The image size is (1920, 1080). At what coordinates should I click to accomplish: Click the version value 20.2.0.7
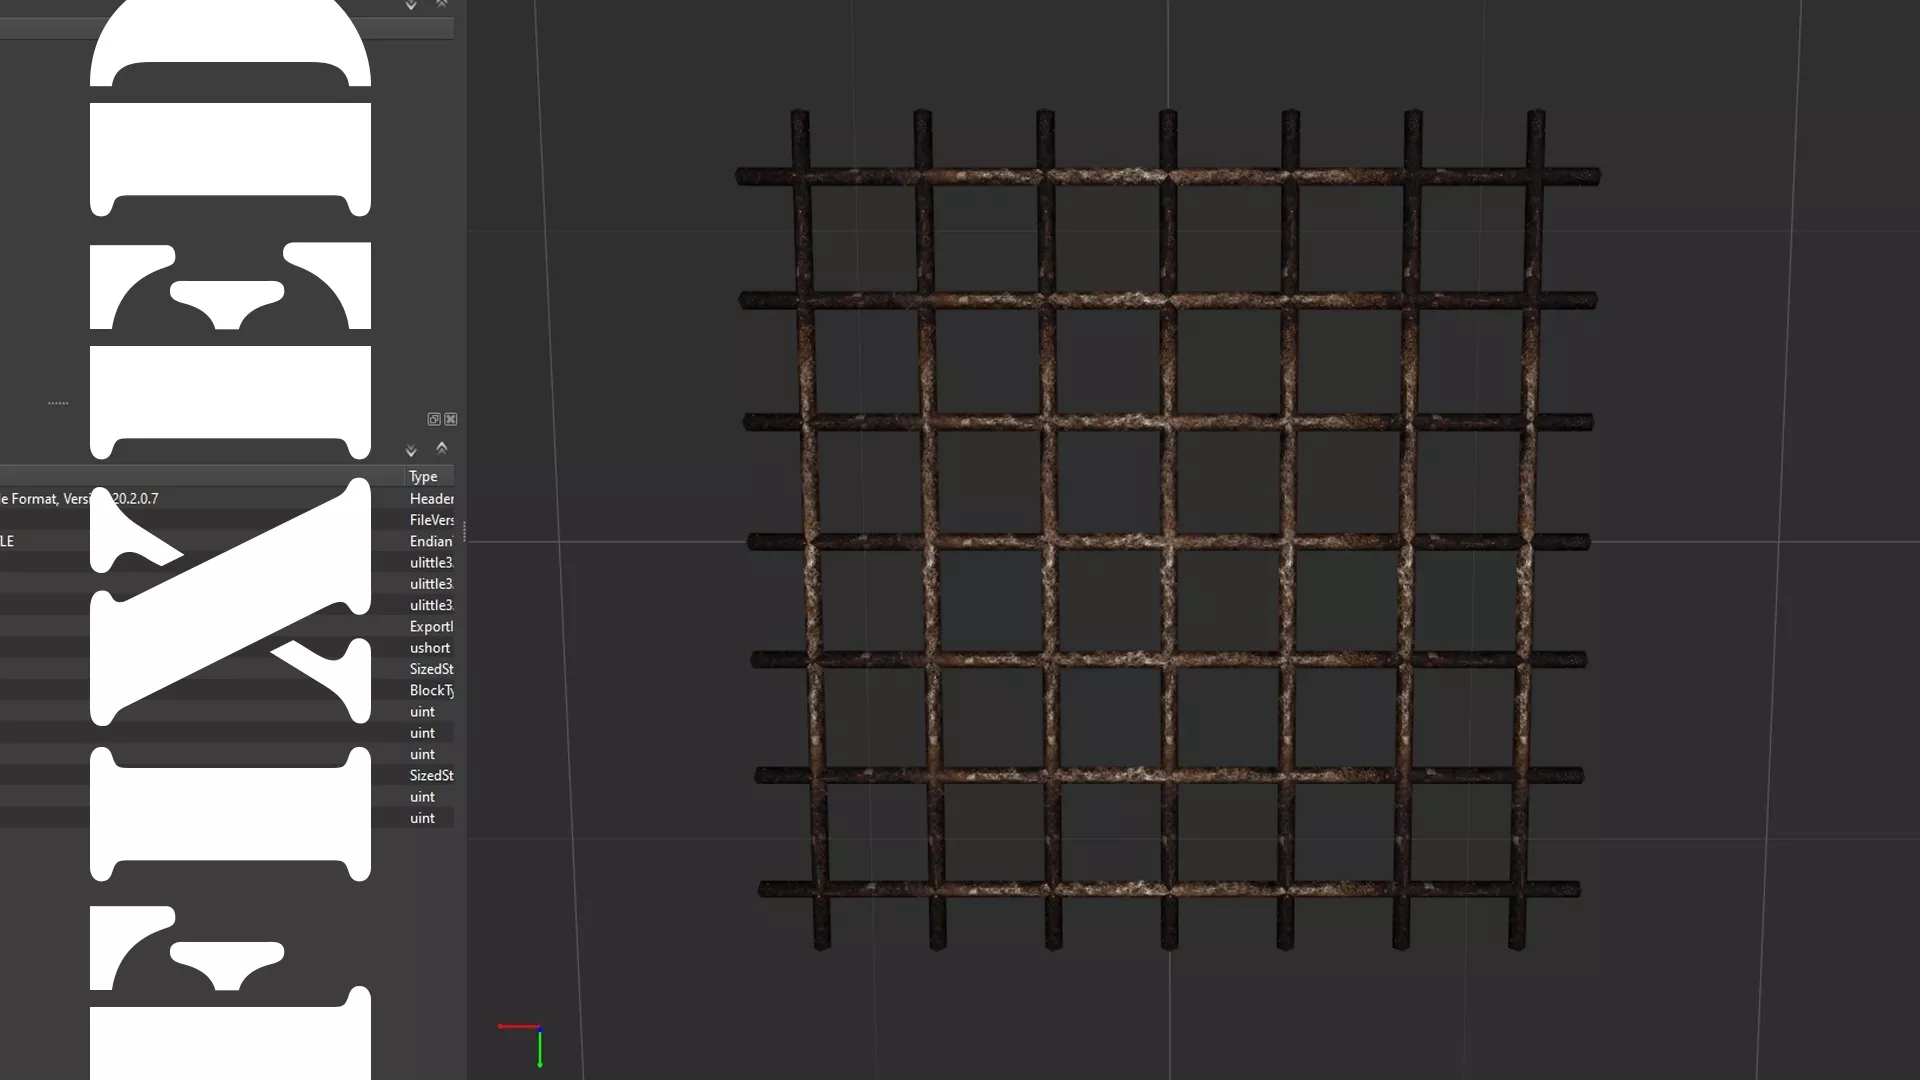click(135, 498)
